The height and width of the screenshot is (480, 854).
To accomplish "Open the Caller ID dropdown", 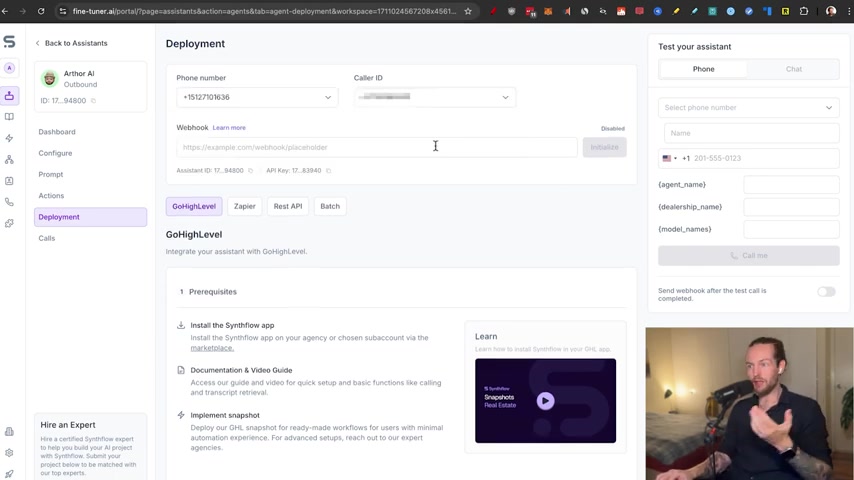I will click(x=435, y=97).
